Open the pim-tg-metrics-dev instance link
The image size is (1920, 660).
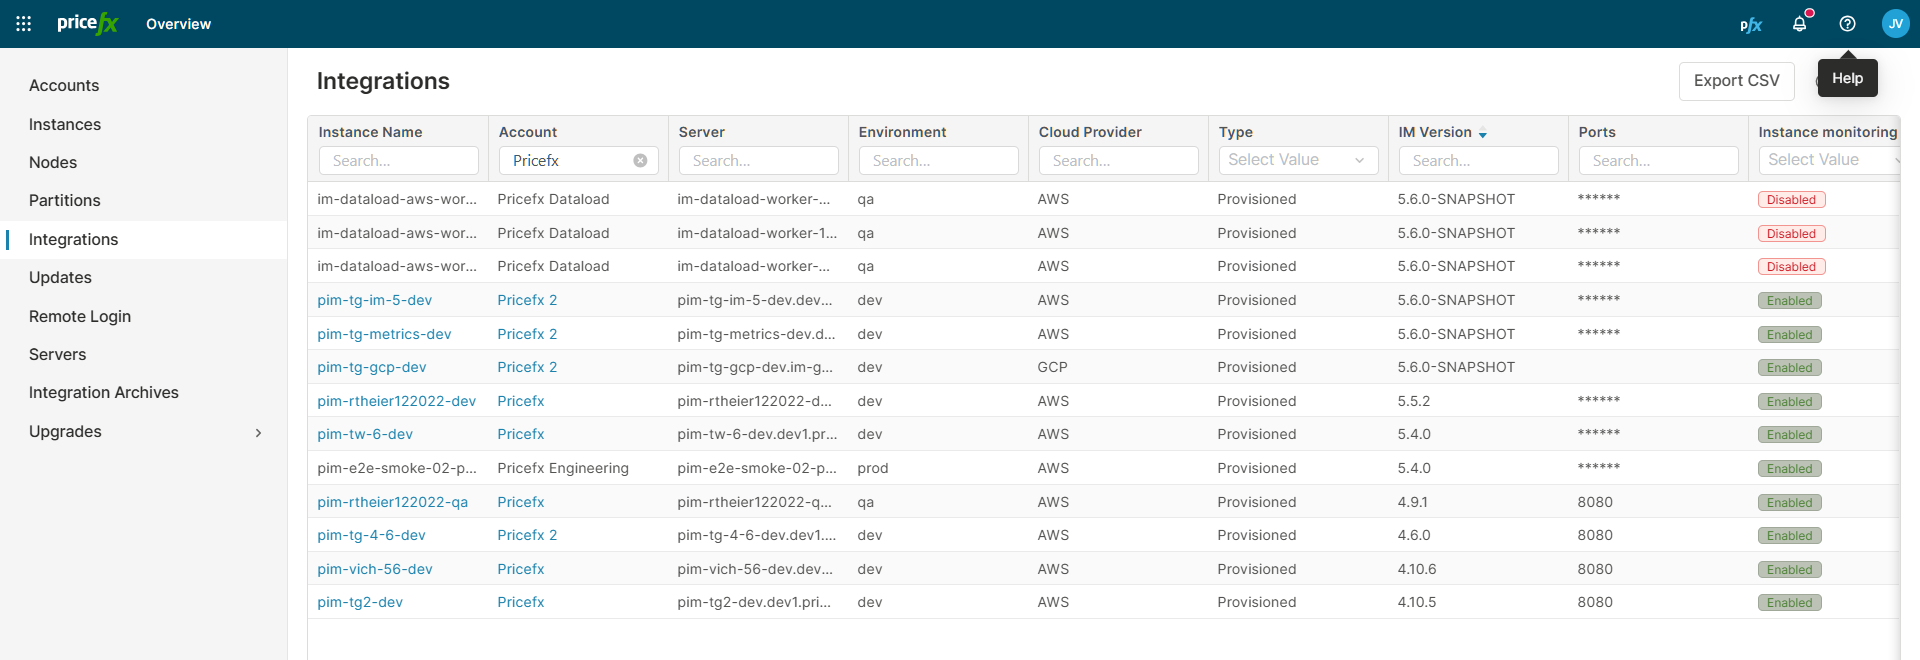pos(384,334)
